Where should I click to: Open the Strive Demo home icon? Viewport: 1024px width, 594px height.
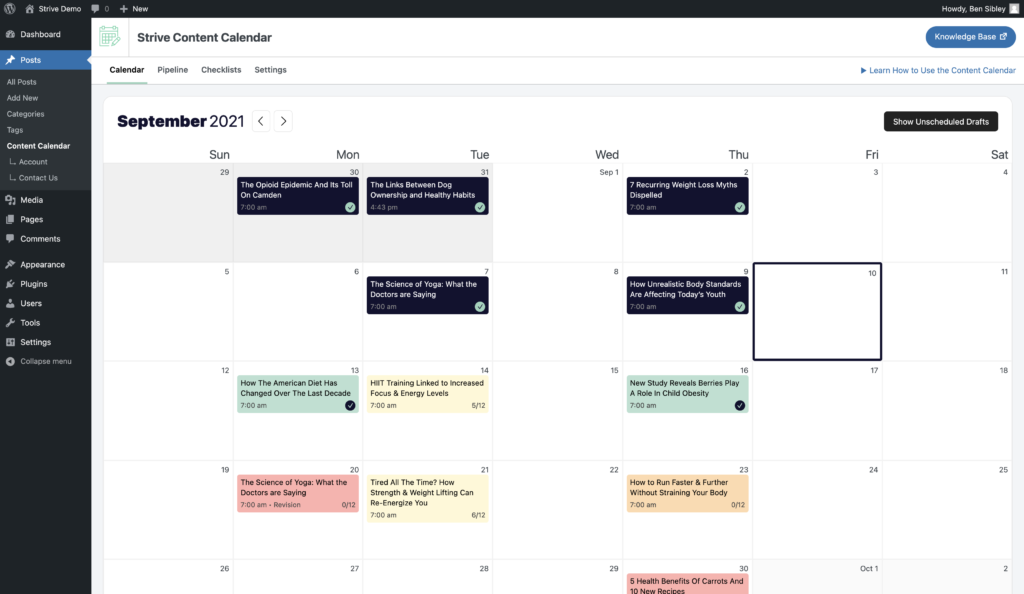(29, 8)
